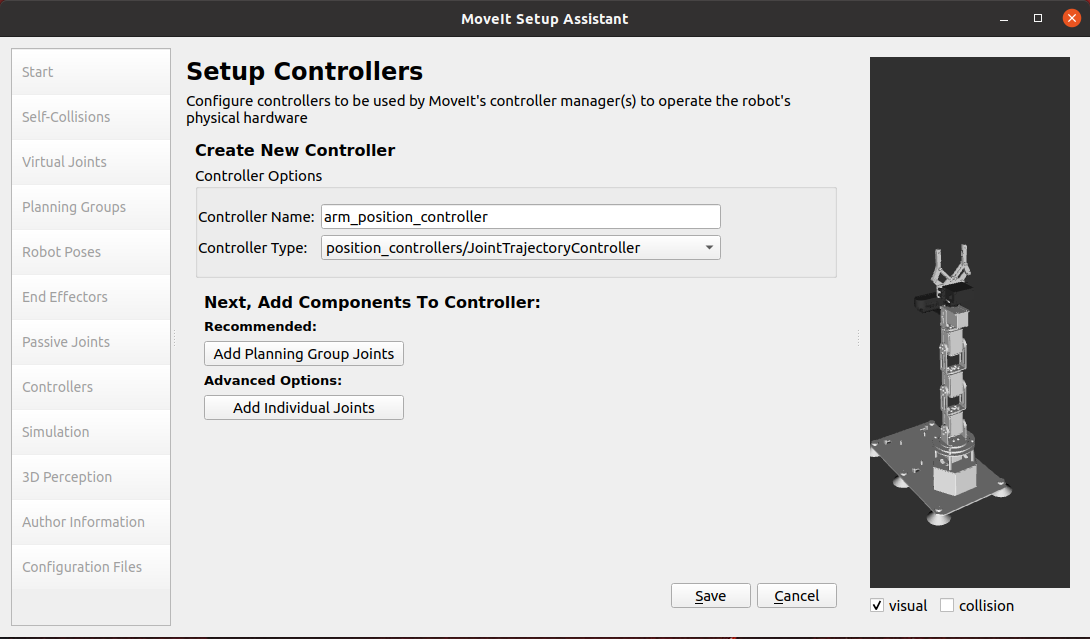Select Passive Joints step
This screenshot has width=1090, height=639.
91,342
